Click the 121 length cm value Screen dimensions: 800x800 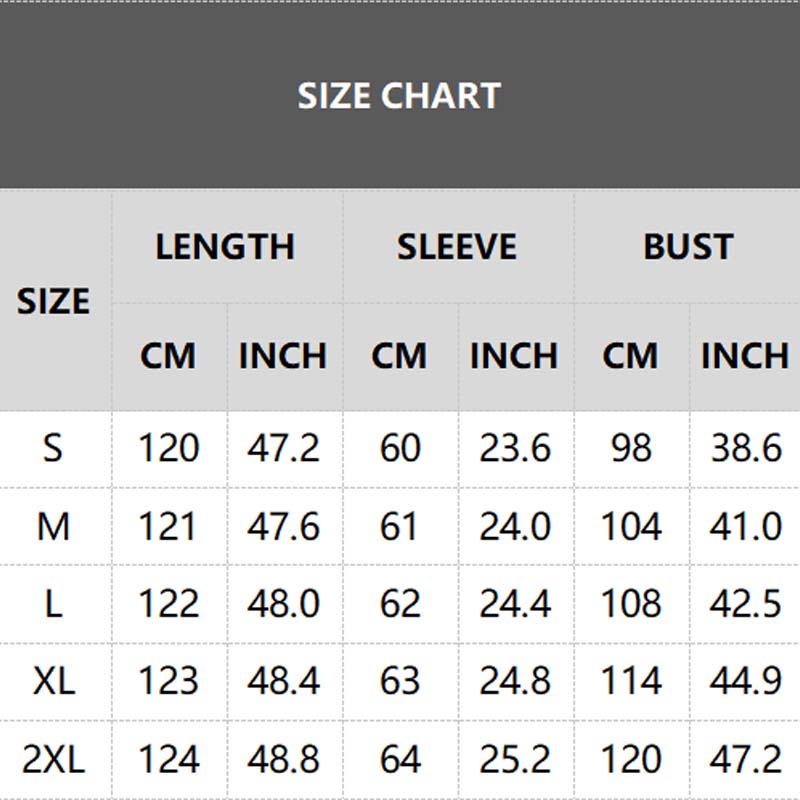[x=168, y=526]
